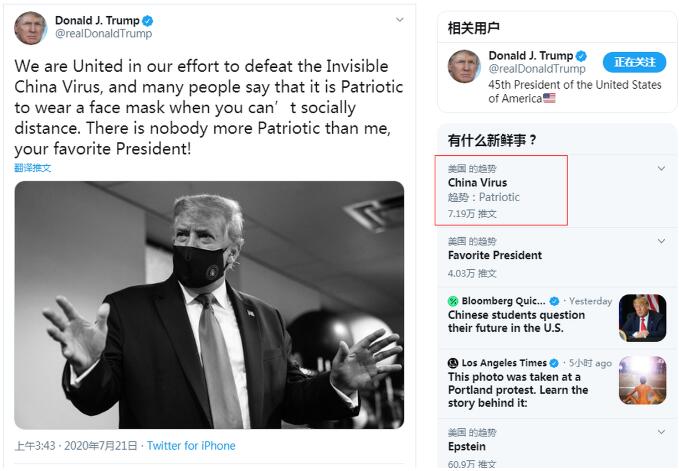Screen dimensions: 679x471
Task: Click the verified badge beside tweet author name
Action: click(148, 20)
